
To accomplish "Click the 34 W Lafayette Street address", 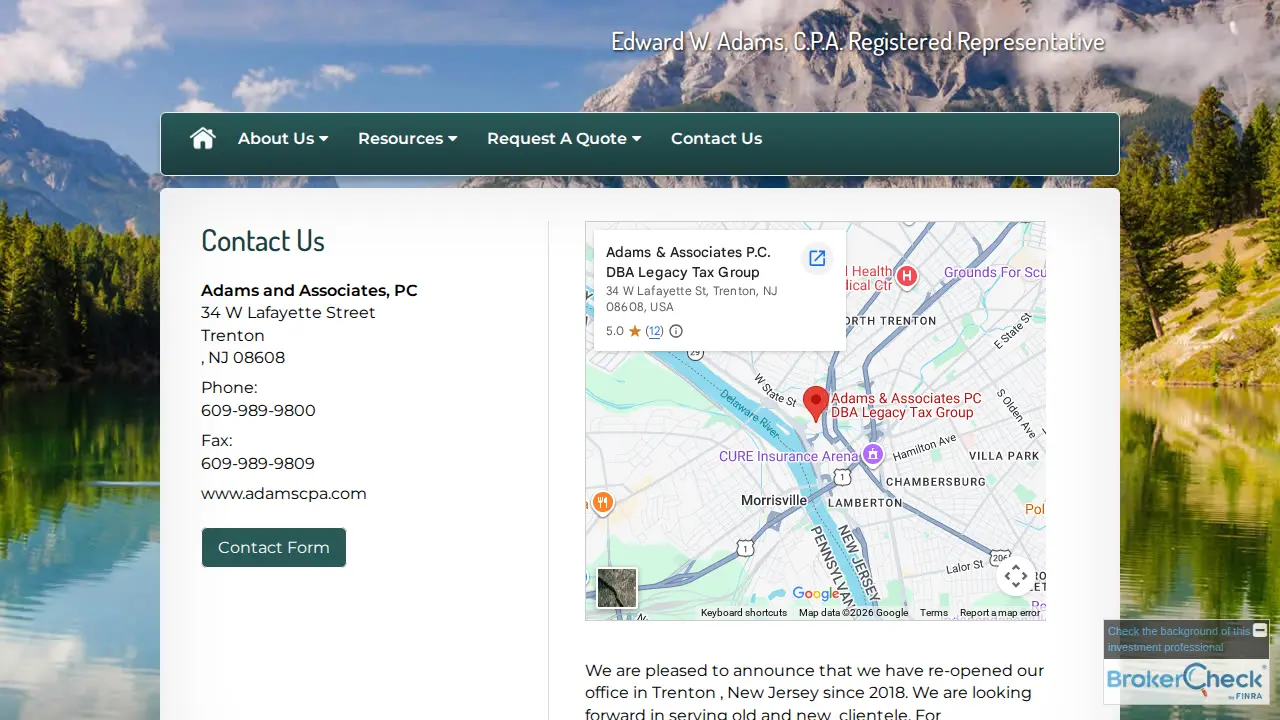I will click(x=288, y=313).
